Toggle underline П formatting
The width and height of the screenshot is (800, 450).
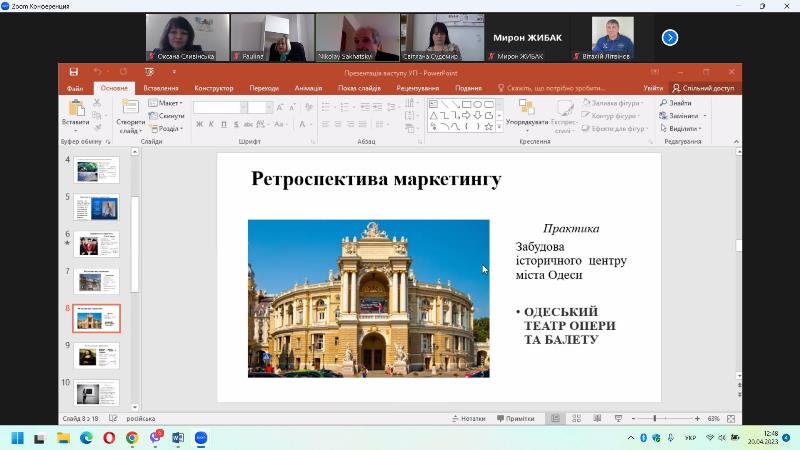225,125
